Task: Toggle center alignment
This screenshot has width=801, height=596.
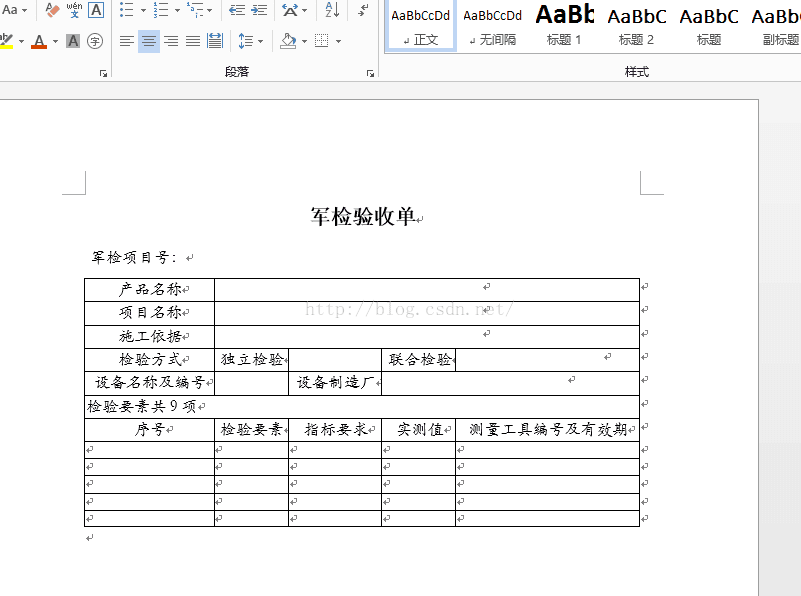Action: point(149,41)
